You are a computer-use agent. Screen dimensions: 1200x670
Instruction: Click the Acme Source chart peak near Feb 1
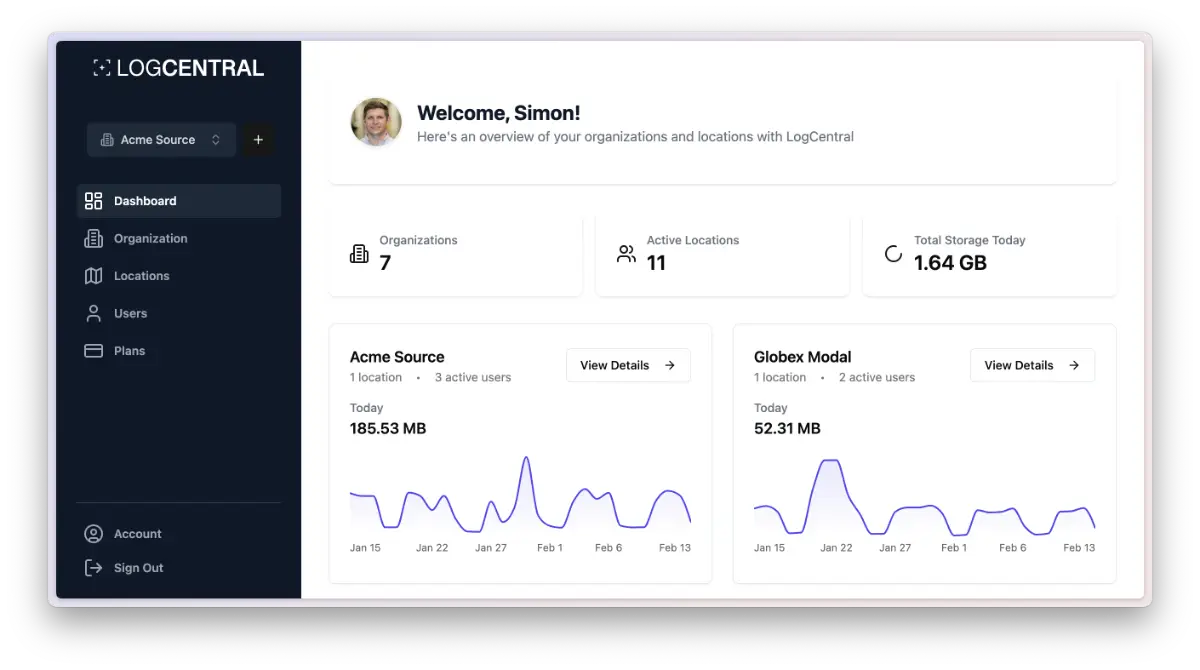pyautogui.click(x=526, y=459)
